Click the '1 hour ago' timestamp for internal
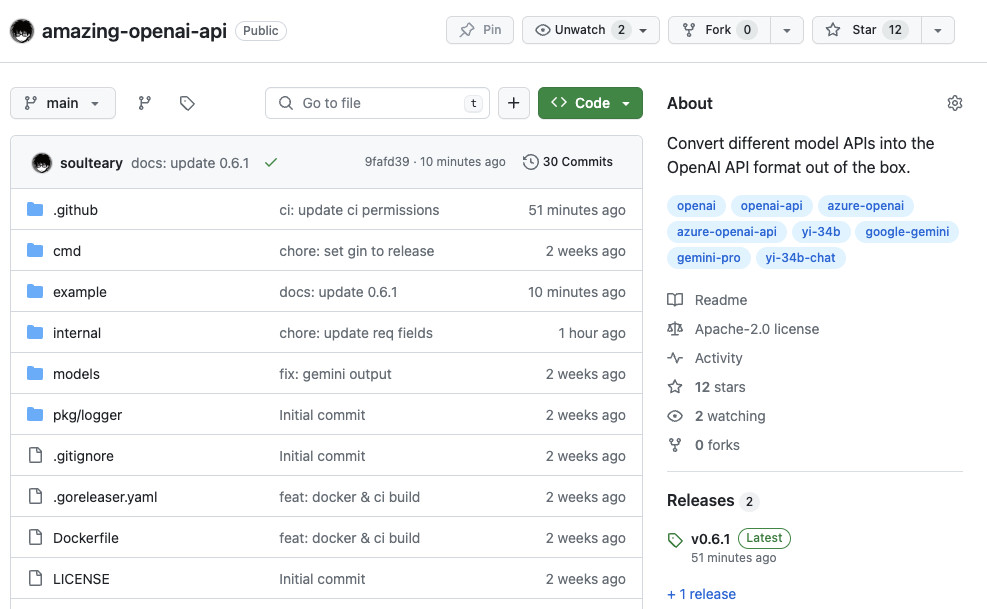Viewport: 987px width, 609px height. pyautogui.click(x=592, y=333)
